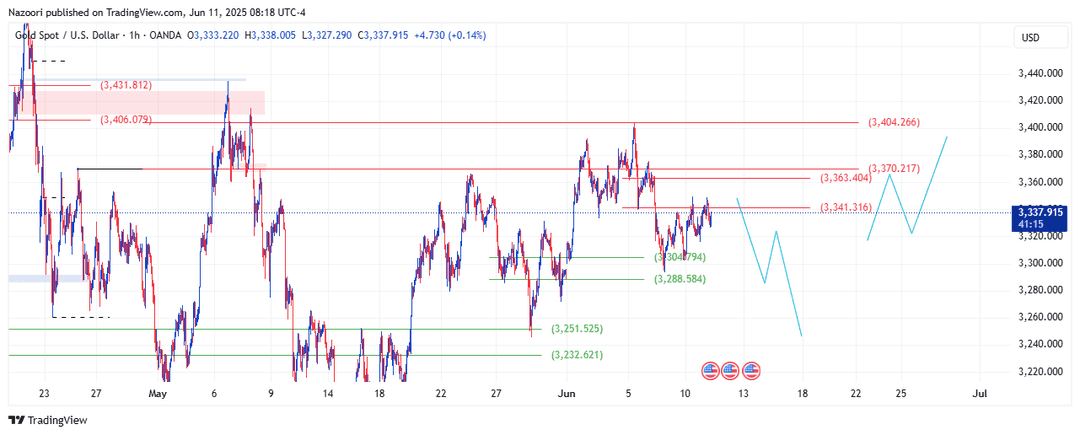Click the low value L3,327.290
The height and width of the screenshot is (435, 1080).
point(326,34)
